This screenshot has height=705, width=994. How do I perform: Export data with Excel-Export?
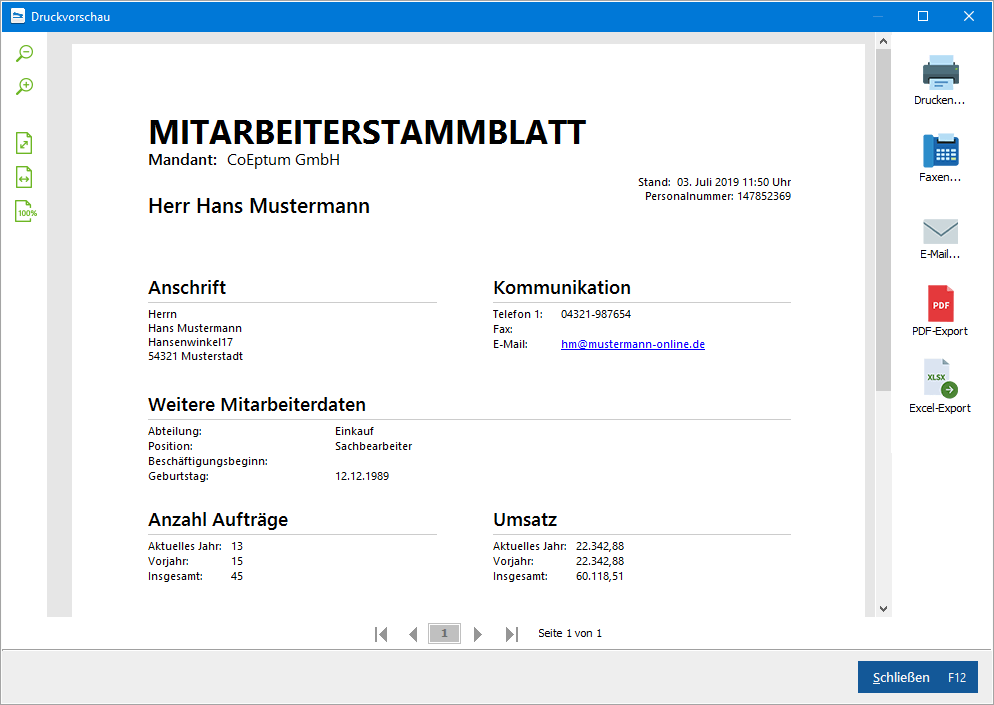[x=939, y=387]
